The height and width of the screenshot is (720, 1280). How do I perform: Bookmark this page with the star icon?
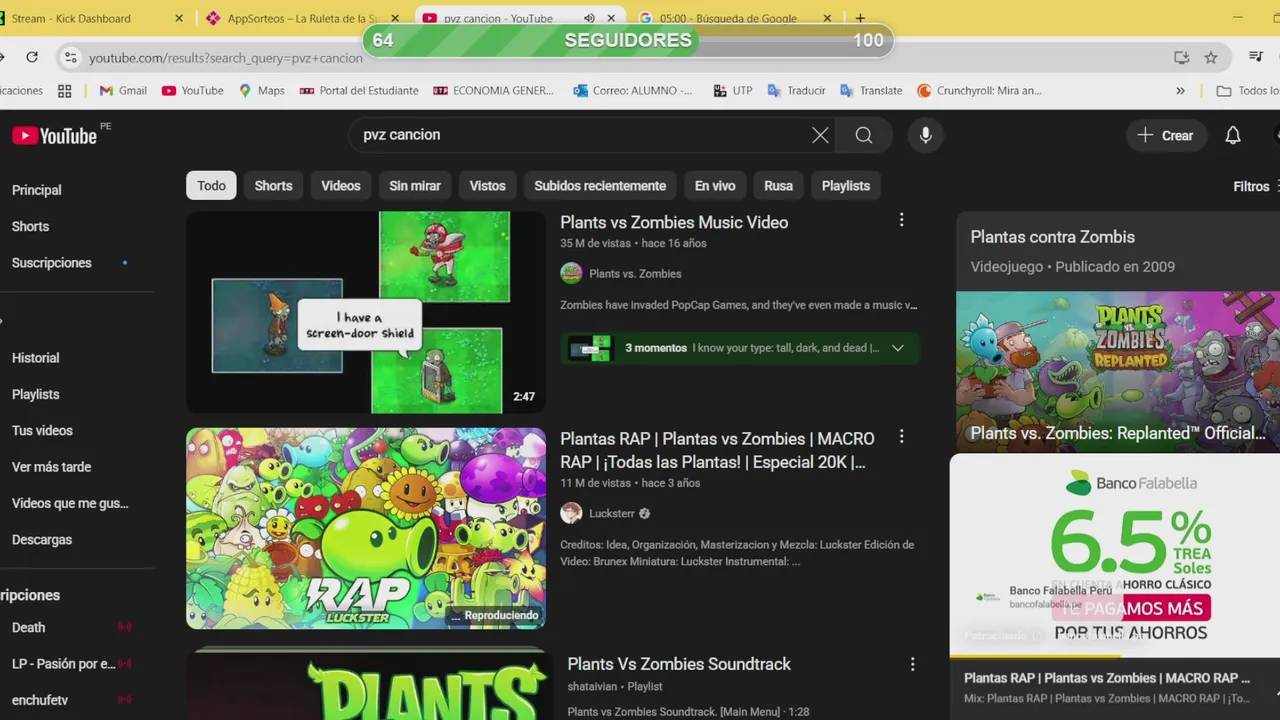coord(1211,58)
